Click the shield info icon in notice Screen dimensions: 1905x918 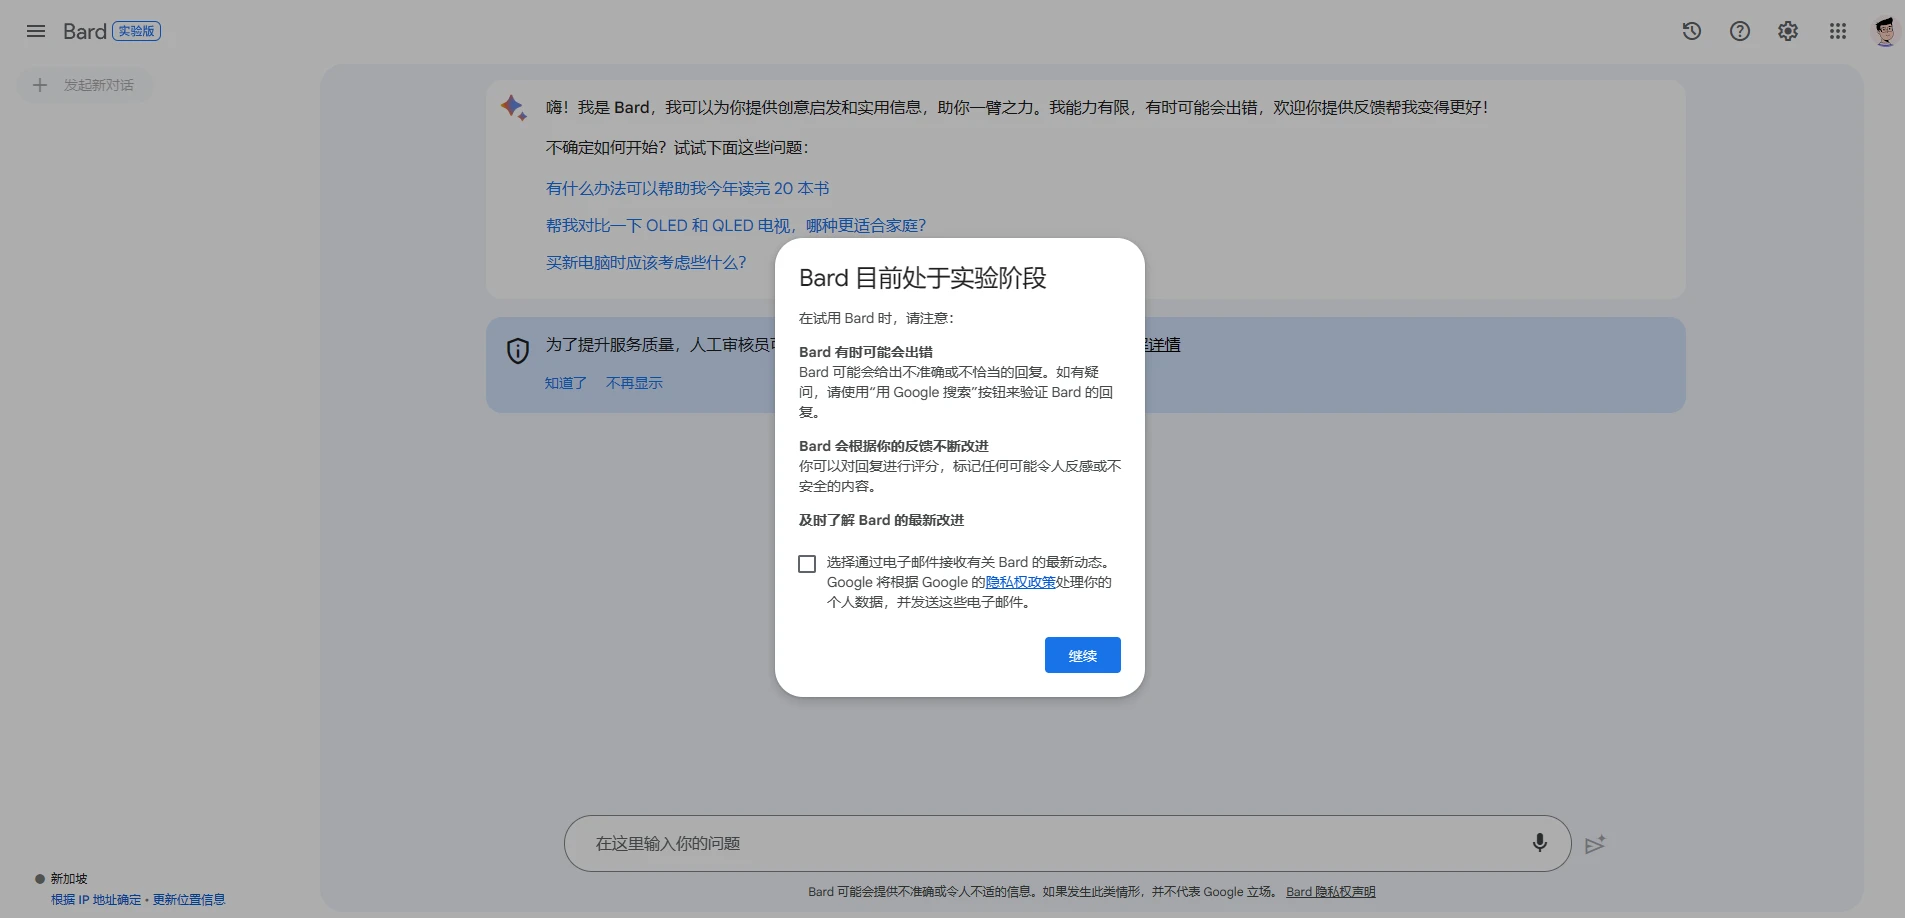(518, 350)
